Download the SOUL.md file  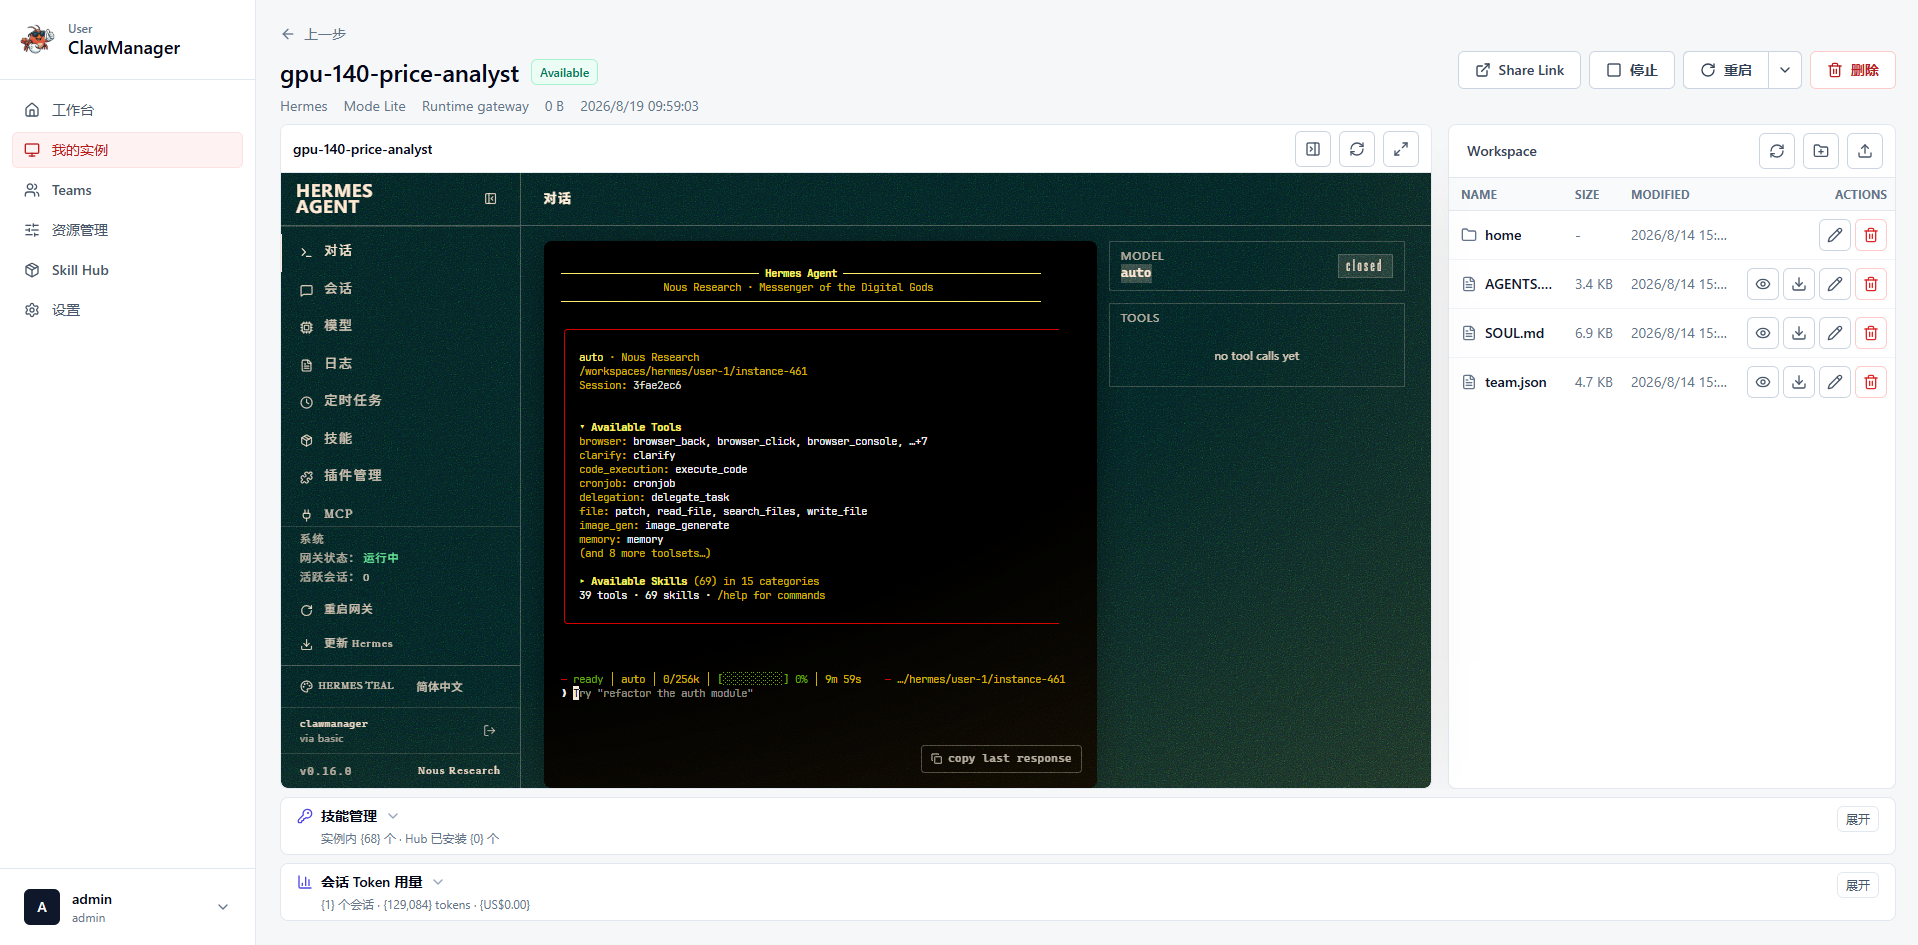[1799, 333]
